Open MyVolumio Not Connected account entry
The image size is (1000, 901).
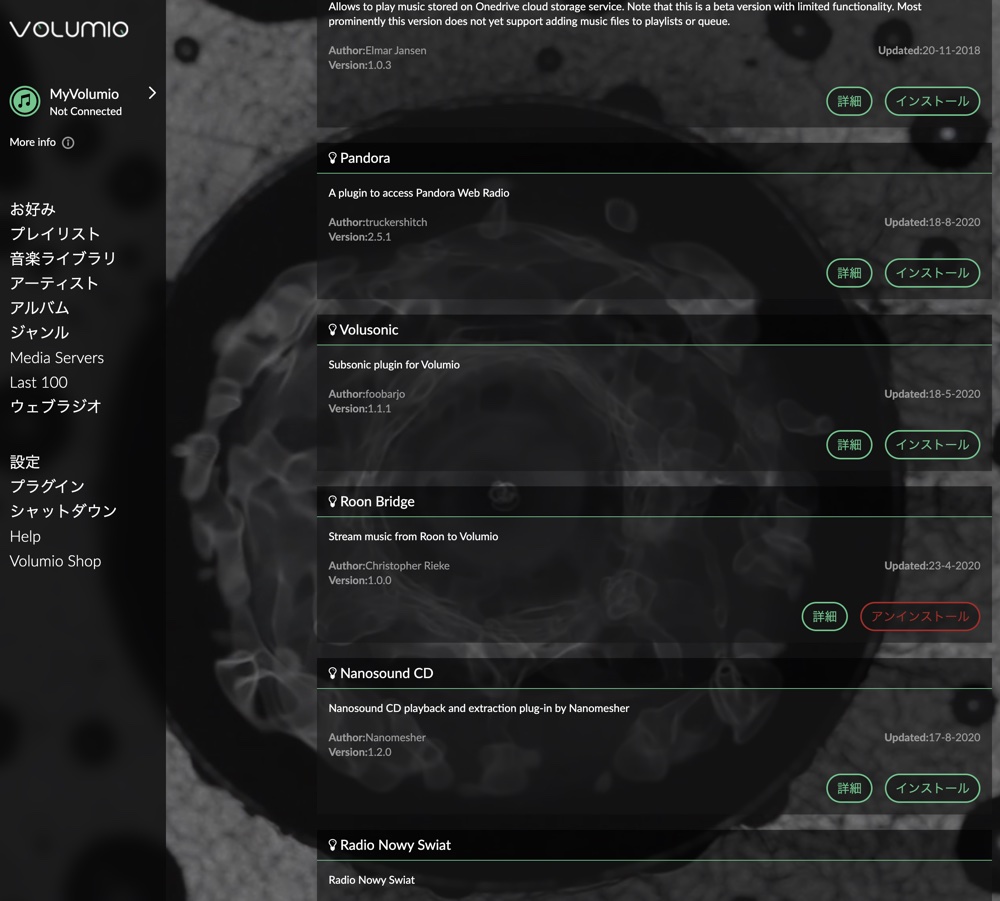click(85, 102)
